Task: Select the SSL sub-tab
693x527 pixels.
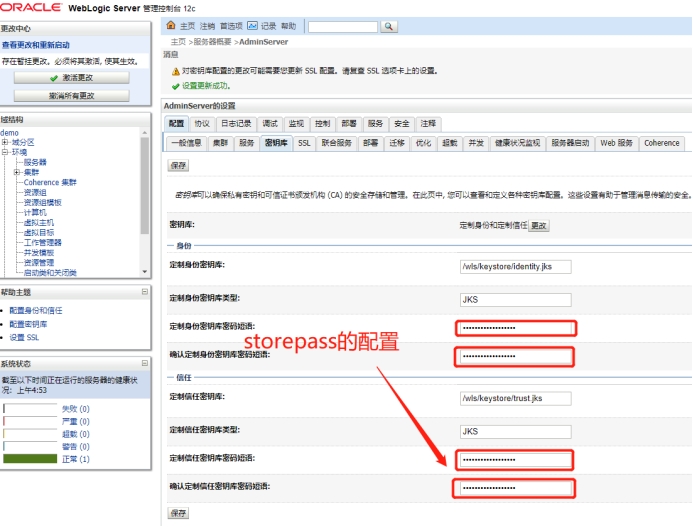Action: (x=304, y=143)
